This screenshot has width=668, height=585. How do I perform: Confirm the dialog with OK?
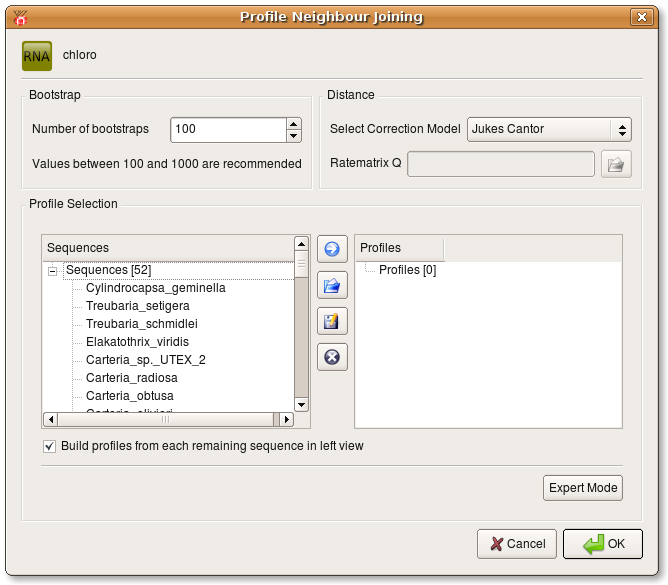[x=602, y=544]
